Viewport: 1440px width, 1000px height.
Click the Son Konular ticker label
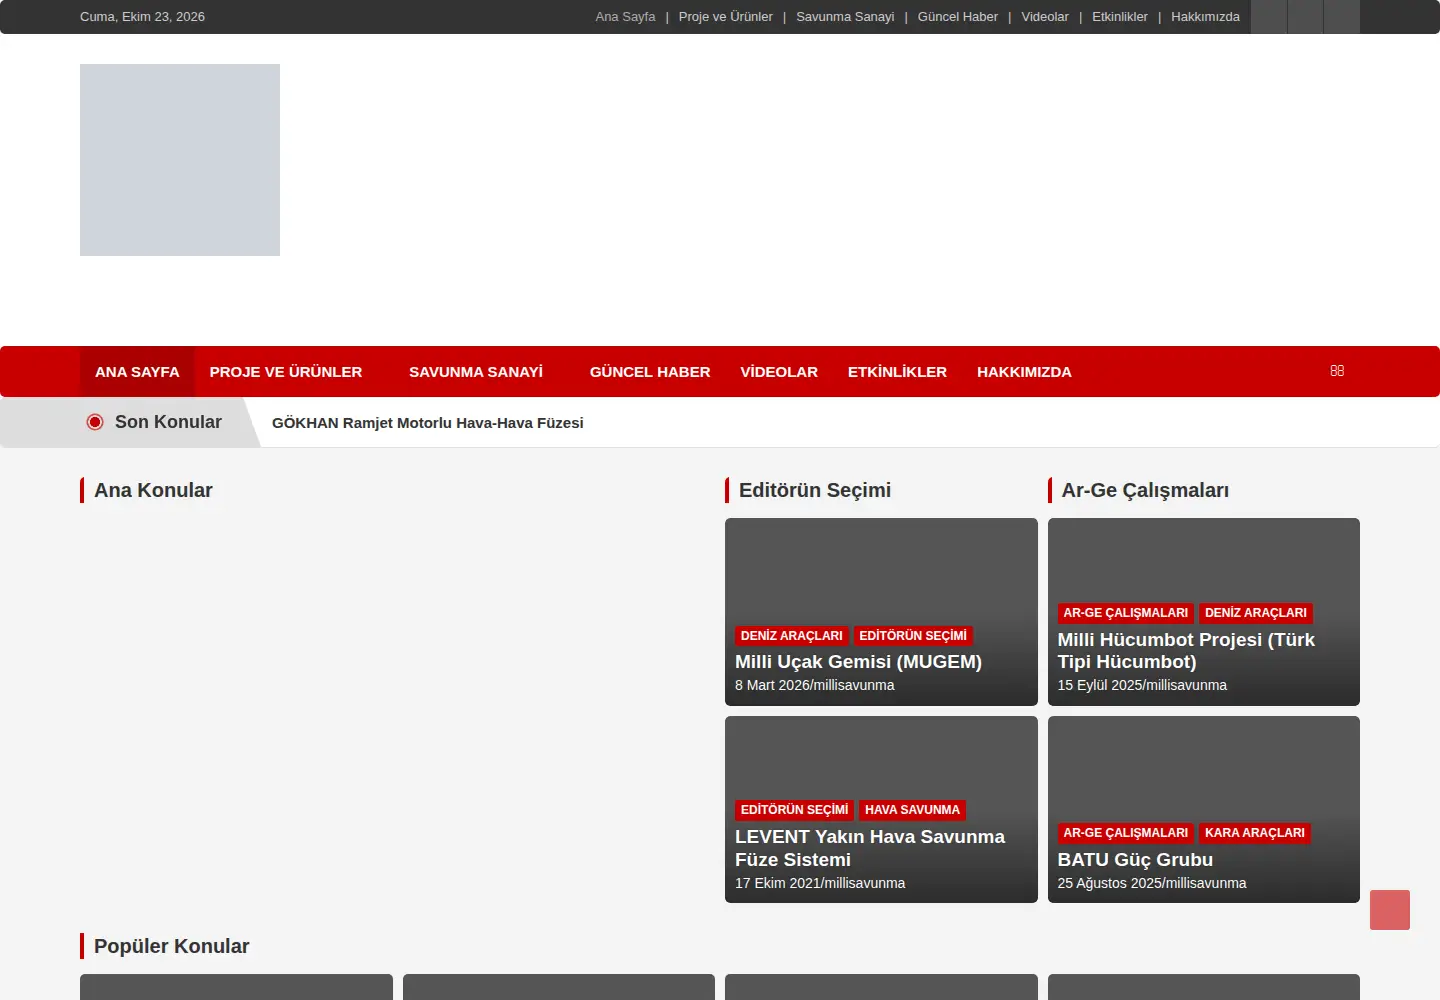(x=168, y=422)
